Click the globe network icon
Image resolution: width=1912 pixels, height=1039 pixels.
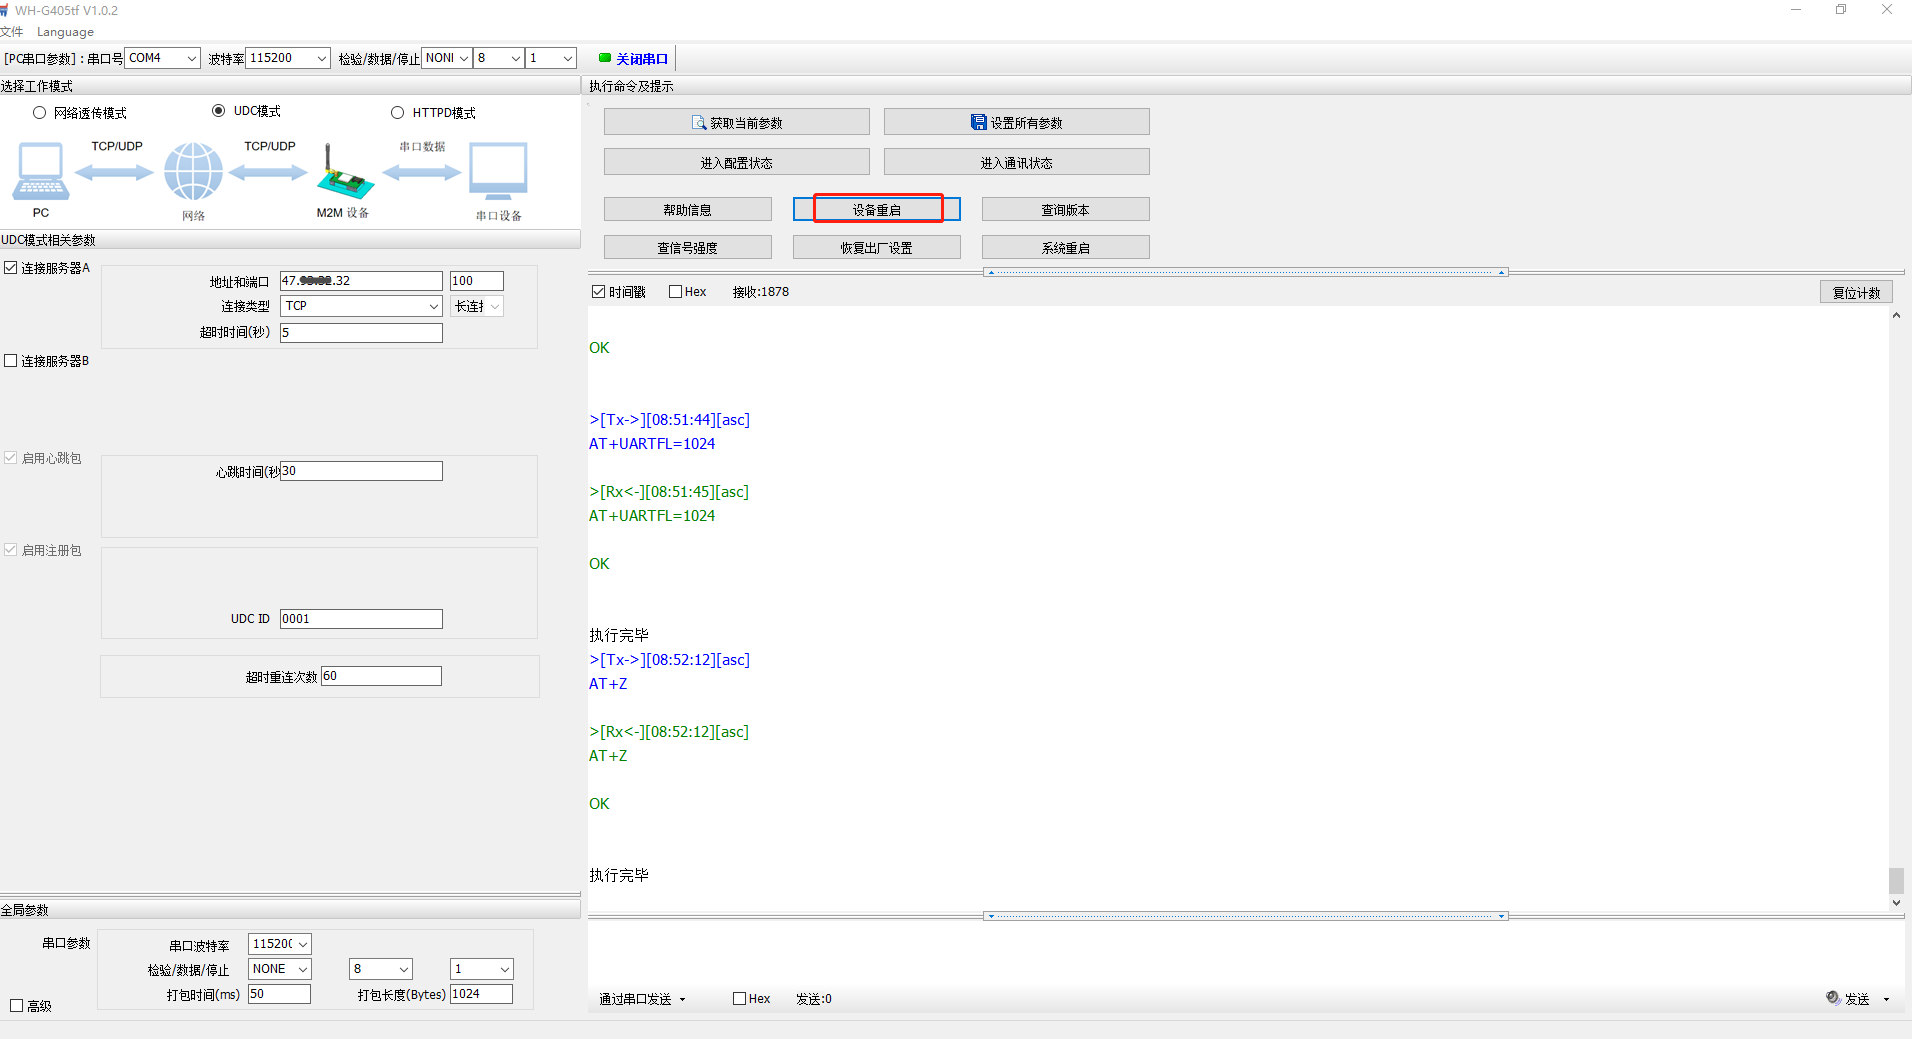[x=193, y=171]
